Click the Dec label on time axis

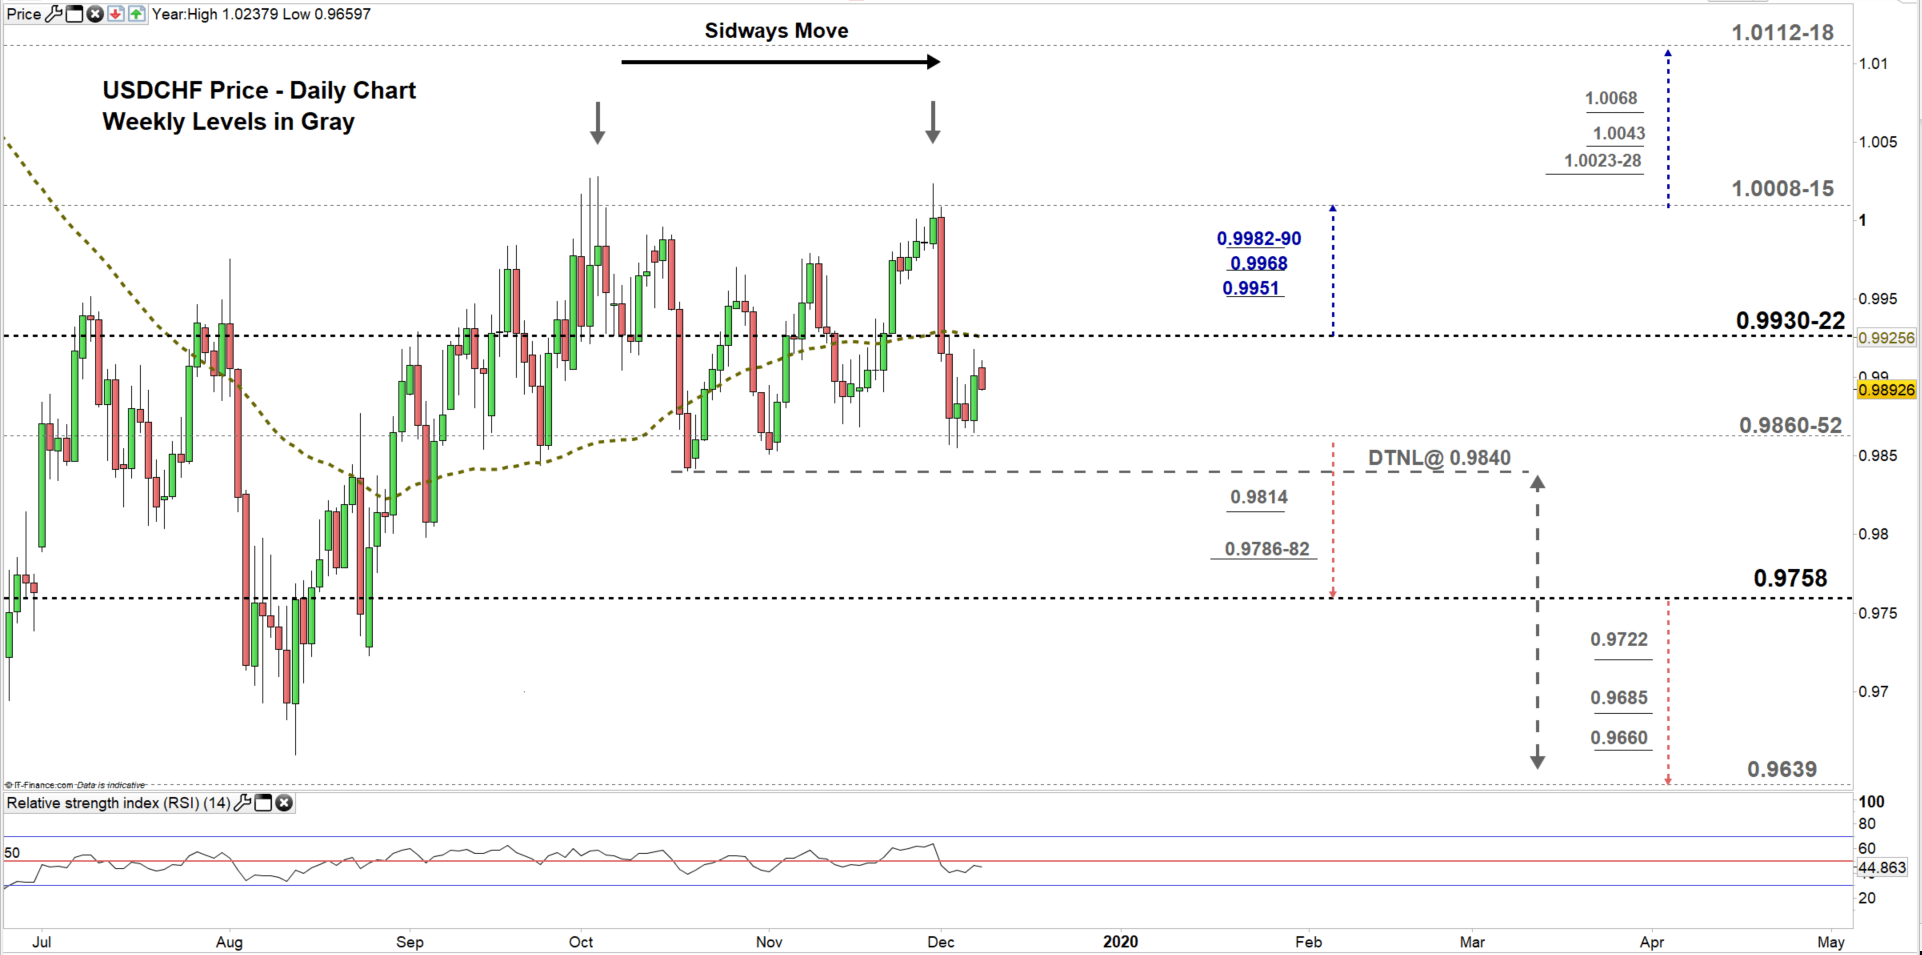tap(941, 942)
